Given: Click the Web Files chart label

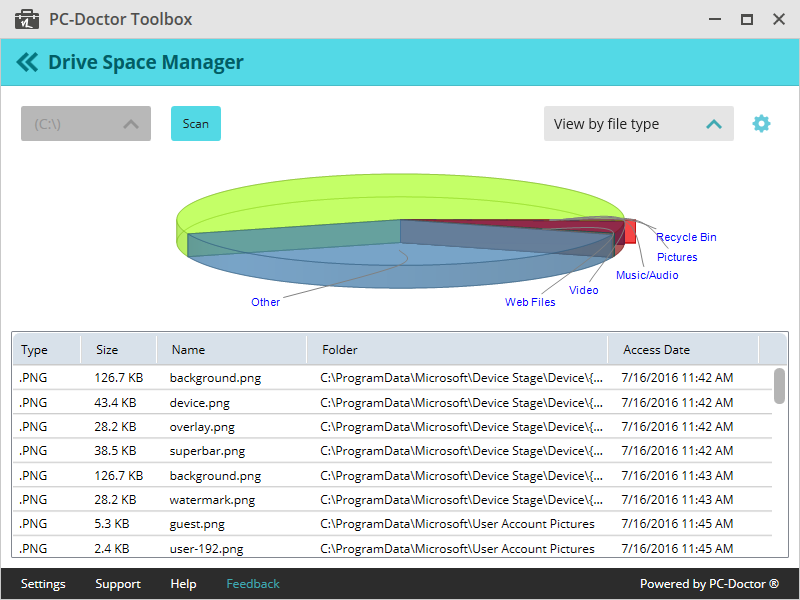Looking at the screenshot, I should (530, 301).
